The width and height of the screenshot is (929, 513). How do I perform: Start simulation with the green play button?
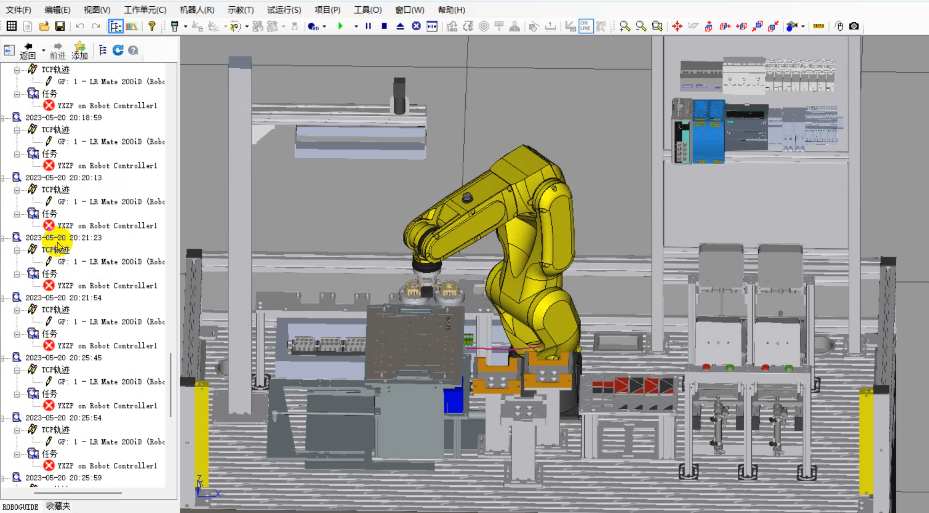pyautogui.click(x=340, y=26)
